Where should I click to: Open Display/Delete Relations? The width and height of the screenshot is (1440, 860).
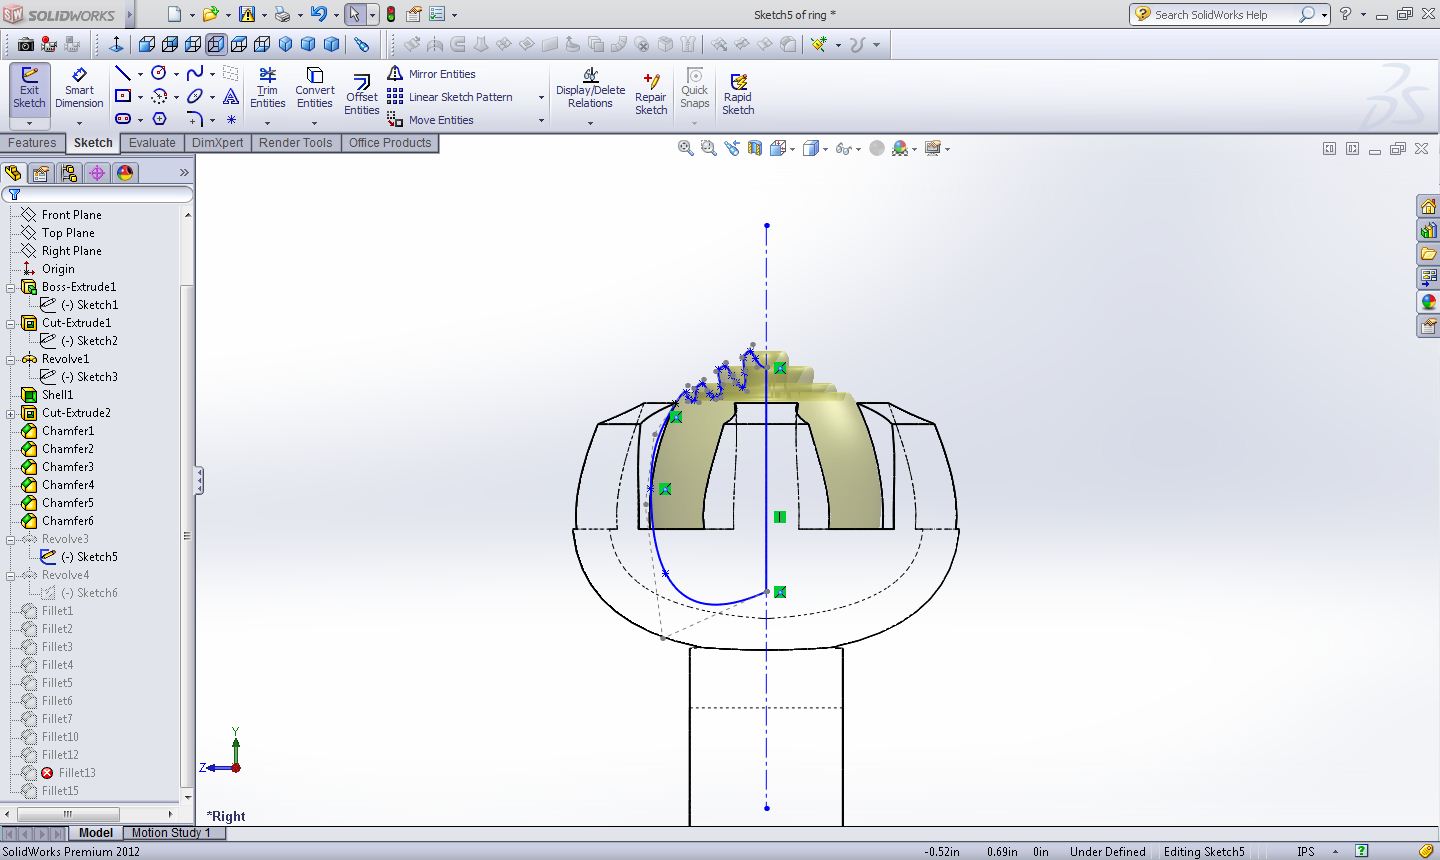(x=590, y=89)
